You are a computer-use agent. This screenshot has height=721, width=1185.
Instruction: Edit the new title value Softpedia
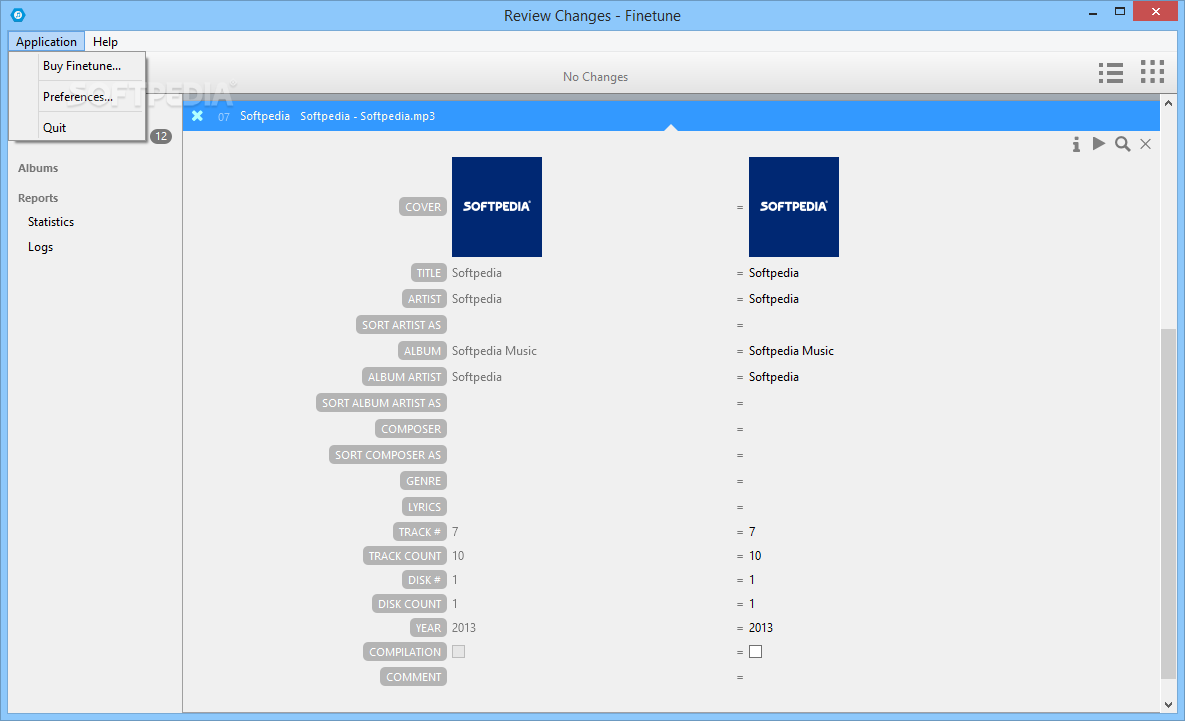[774, 273]
